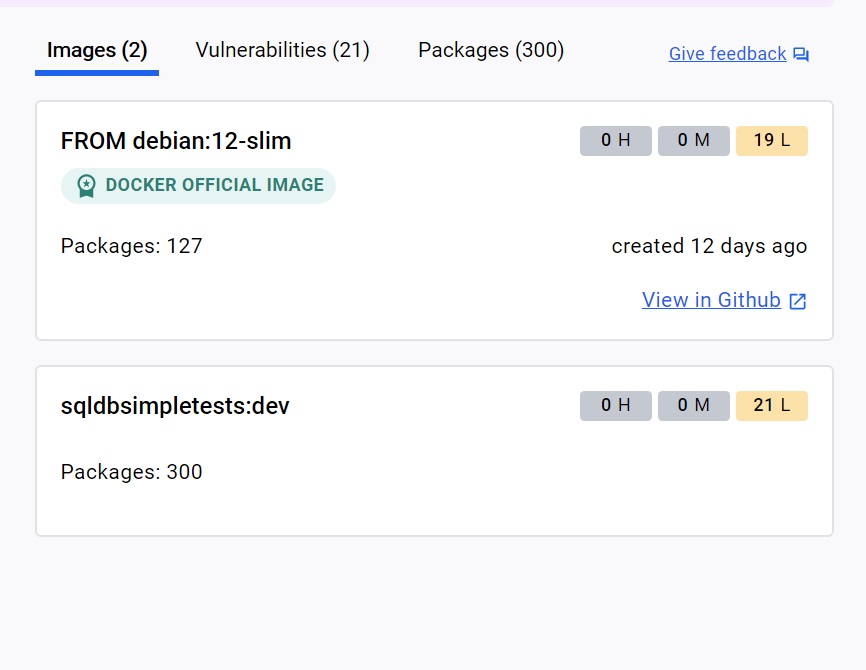
Task: Click the feedback speech bubble icon
Action: point(801,54)
